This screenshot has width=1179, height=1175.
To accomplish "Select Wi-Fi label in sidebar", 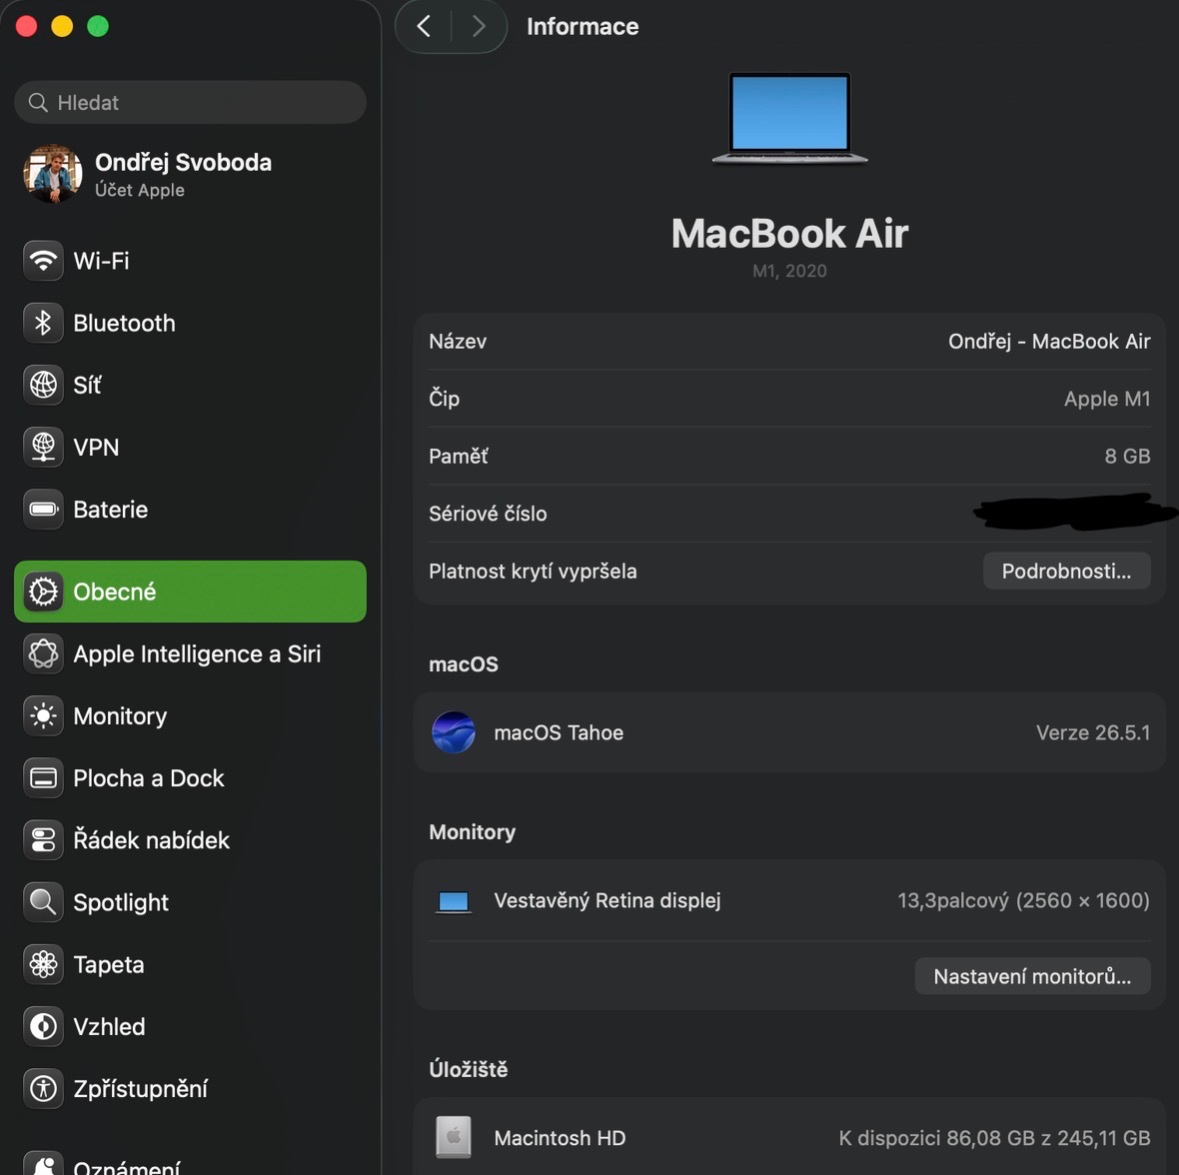I will tap(102, 261).
